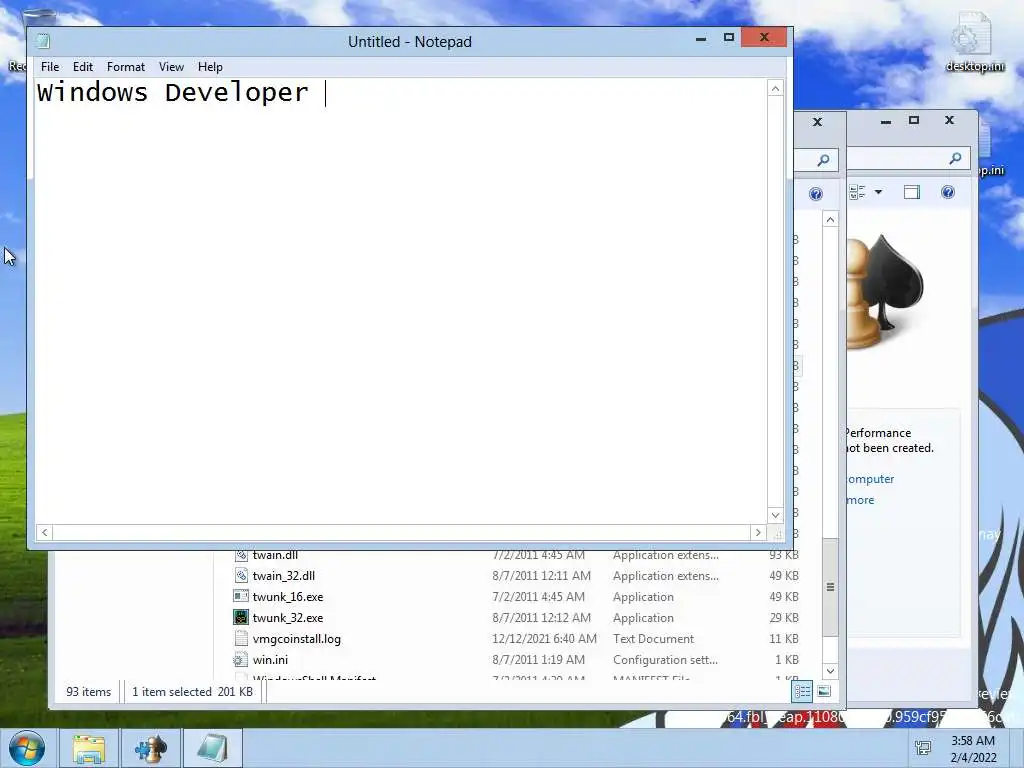The height and width of the screenshot is (768, 1024).
Task: Open the Format menu in Notepad
Action: tap(125, 67)
